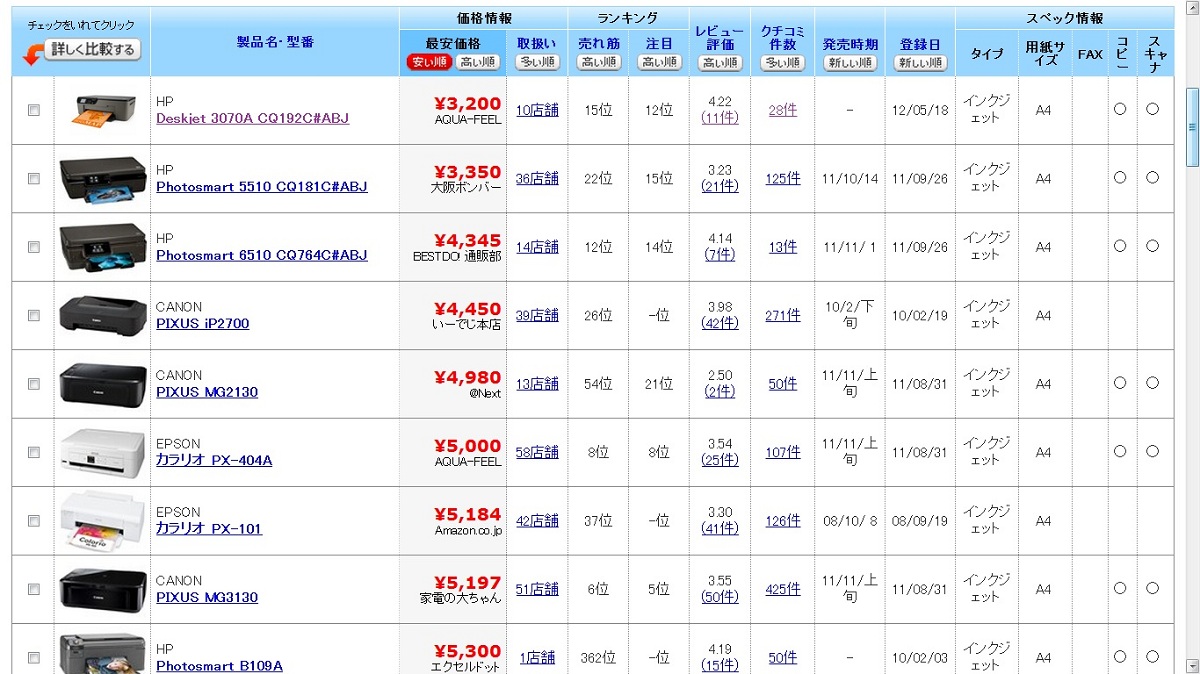Click the scrollbar up arrow
This screenshot has width=1200, height=674.
(1191, 9)
